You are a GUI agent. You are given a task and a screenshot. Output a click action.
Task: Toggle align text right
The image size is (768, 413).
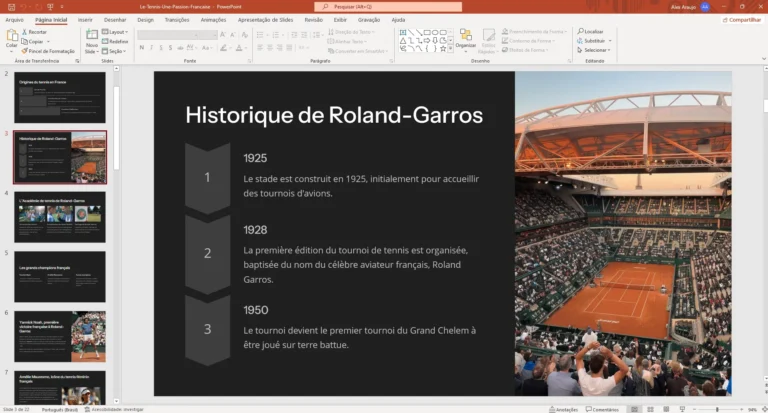pyautogui.click(x=279, y=48)
